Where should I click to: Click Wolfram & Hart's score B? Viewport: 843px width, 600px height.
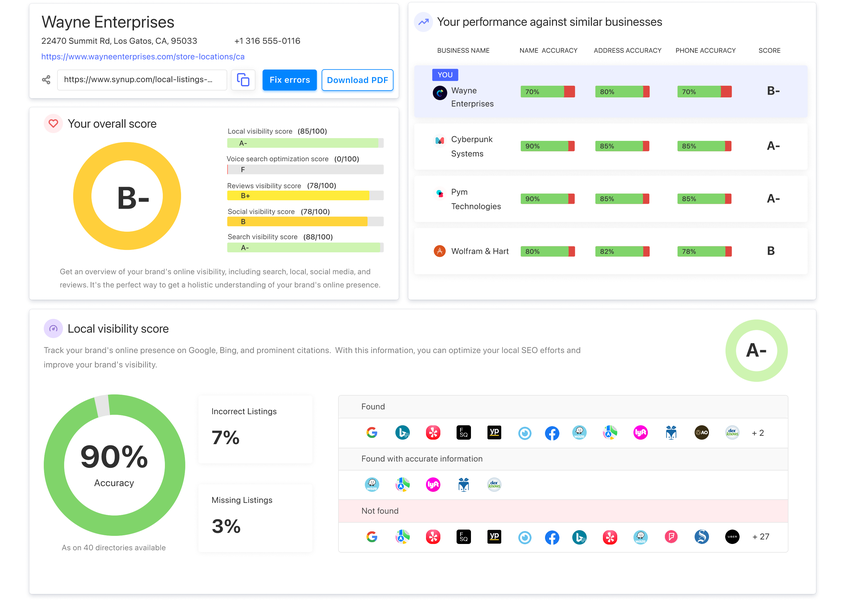771,251
